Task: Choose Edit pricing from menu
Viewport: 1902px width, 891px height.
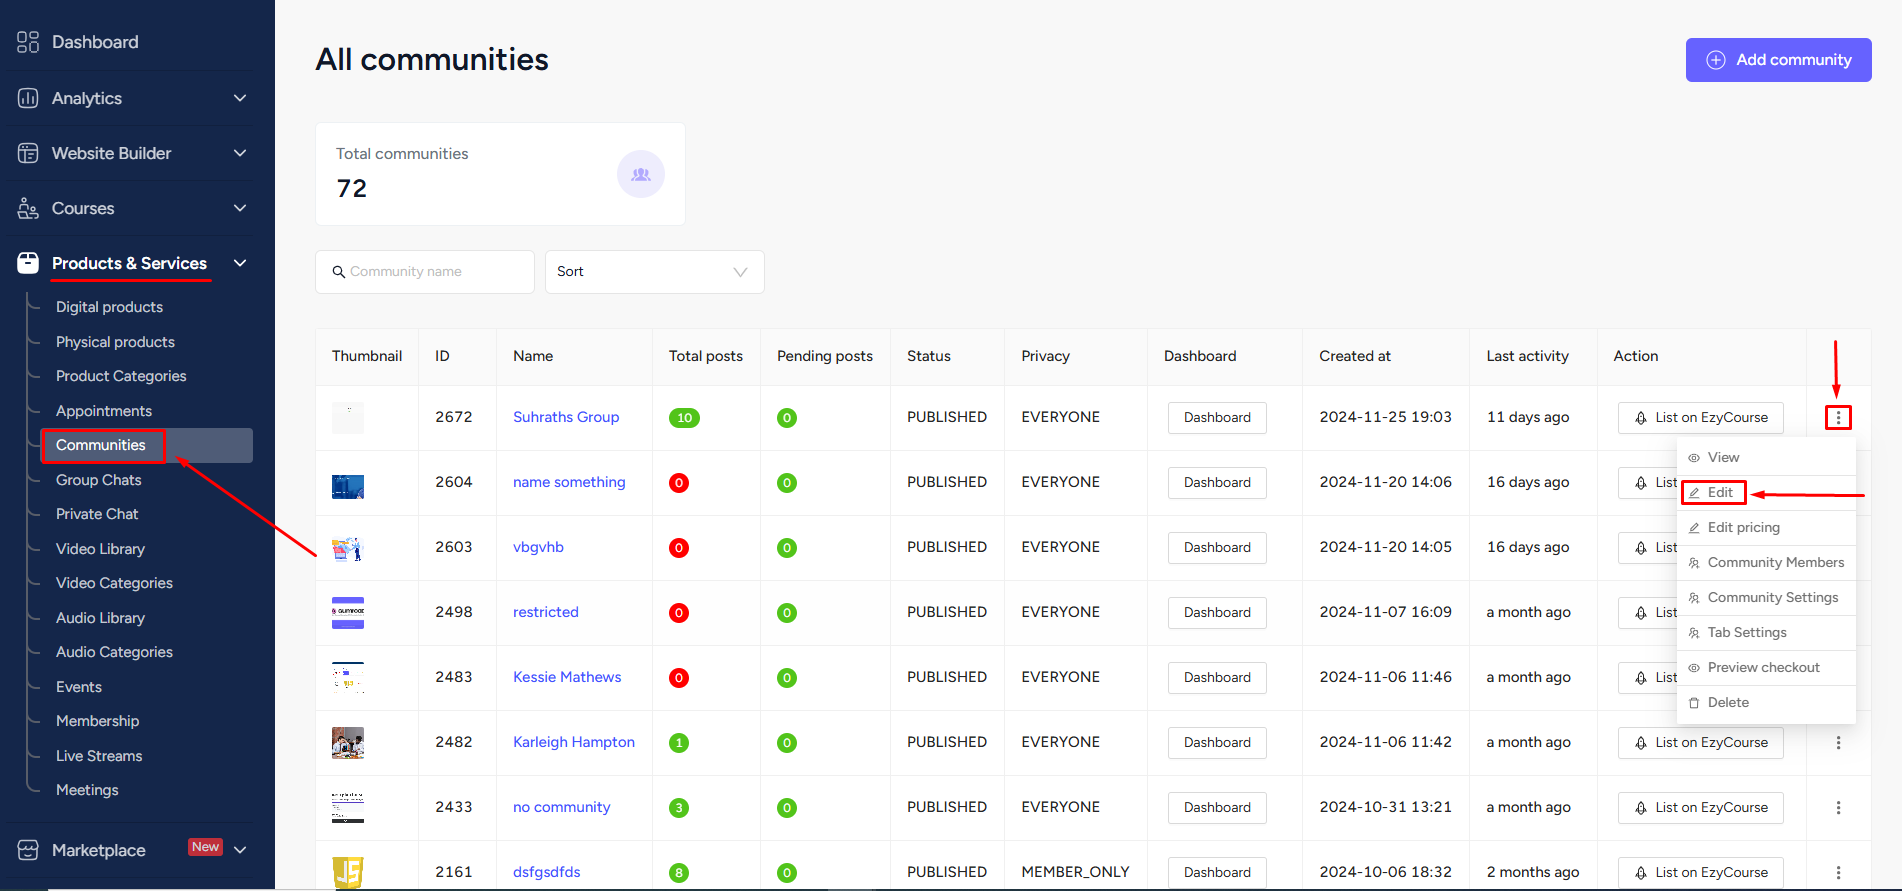Action: pos(1766,527)
